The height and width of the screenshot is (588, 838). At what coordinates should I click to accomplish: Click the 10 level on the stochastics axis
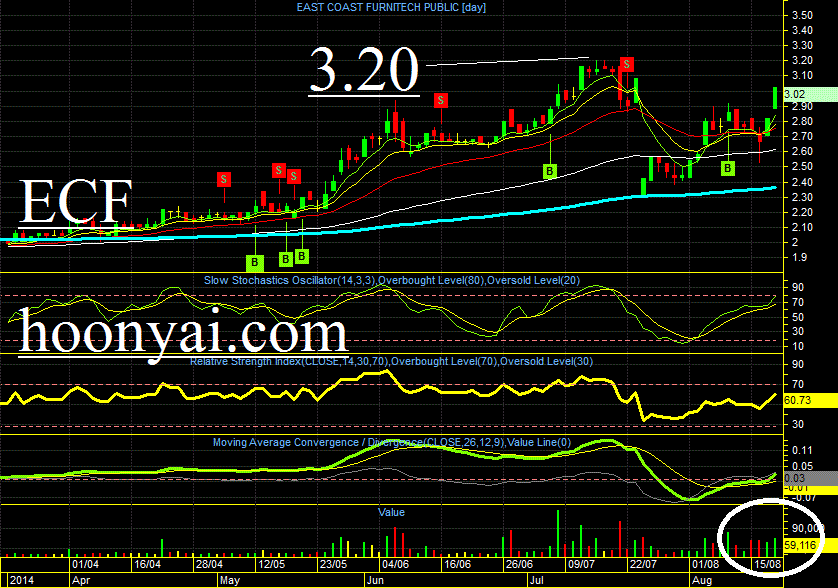tap(798, 346)
